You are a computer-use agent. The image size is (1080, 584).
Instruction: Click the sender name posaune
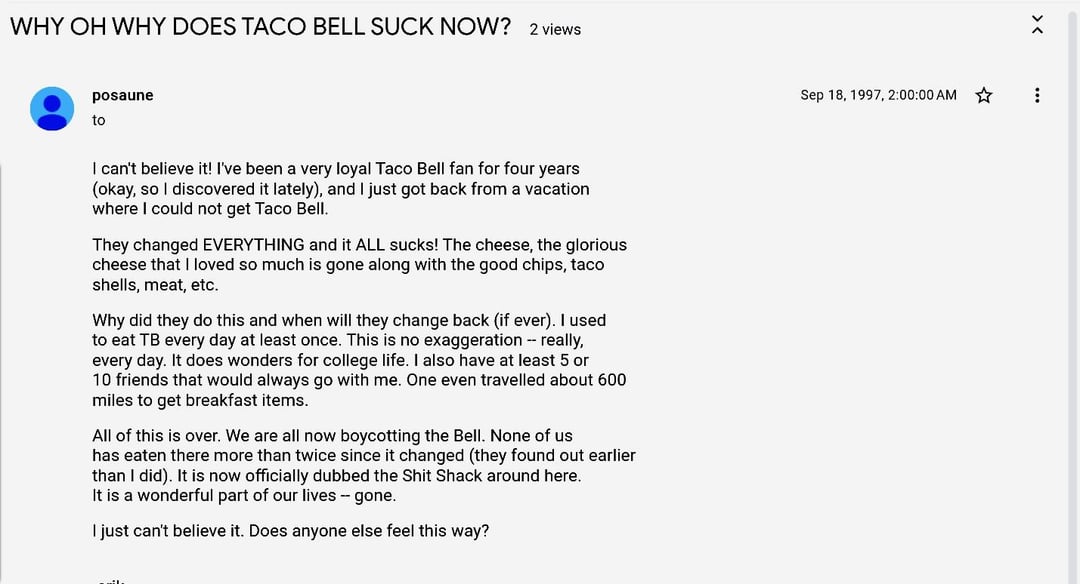pos(122,95)
